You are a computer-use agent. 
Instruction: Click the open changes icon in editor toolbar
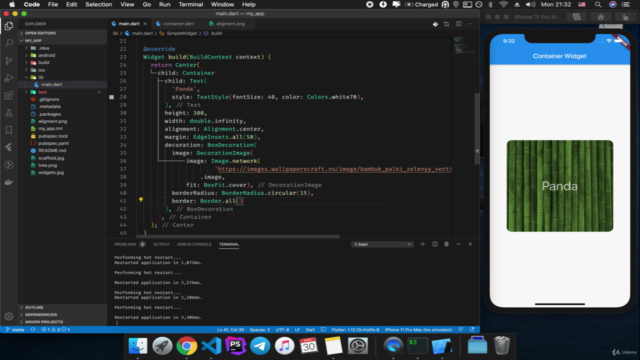point(447,24)
